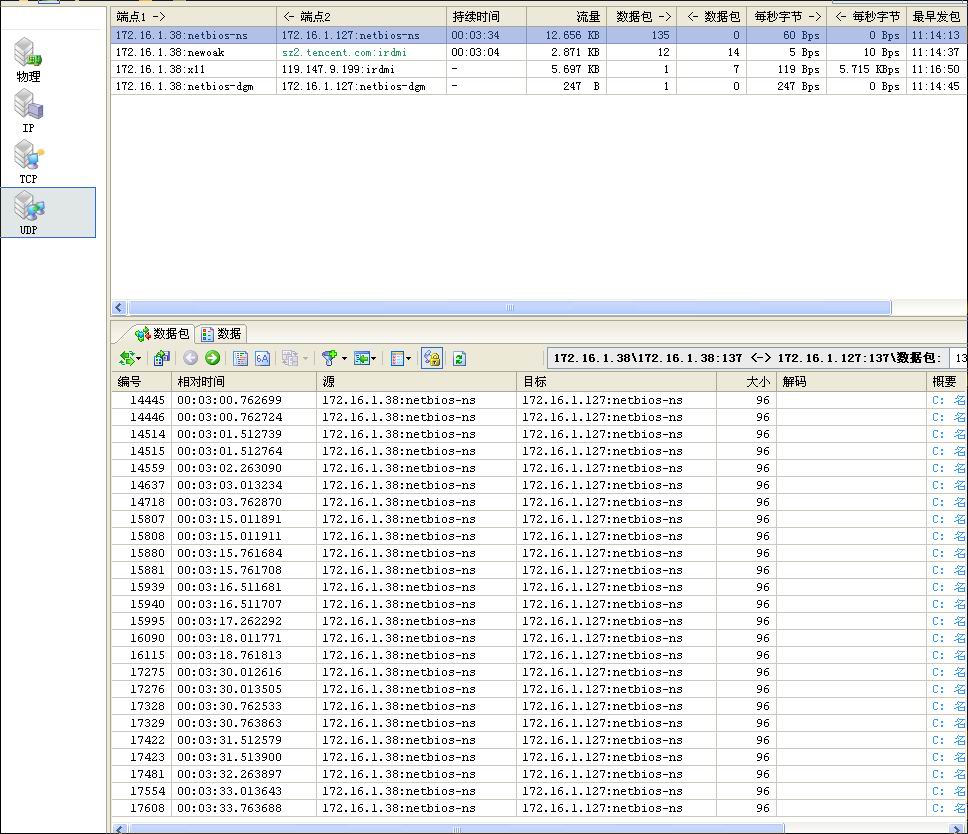Screen dimensions: 968x834
Task: Select the TCP conversation view icon
Action: coord(28,161)
